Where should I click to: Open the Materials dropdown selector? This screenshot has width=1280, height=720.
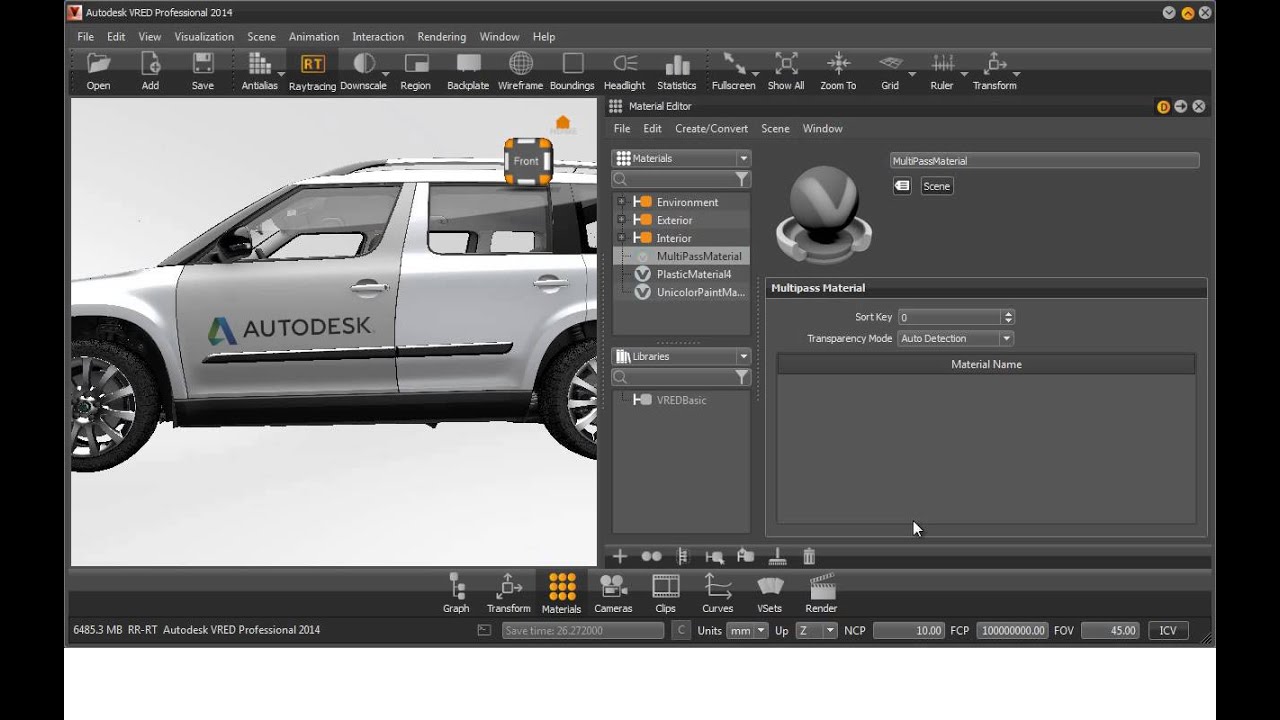682,158
